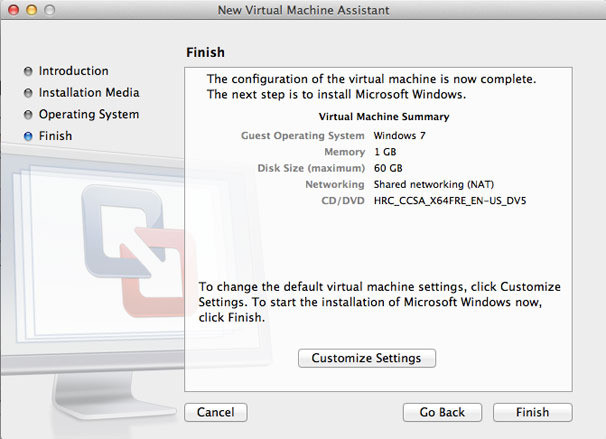Click the Finish button to start installation
The height and width of the screenshot is (439, 606).
[532, 412]
